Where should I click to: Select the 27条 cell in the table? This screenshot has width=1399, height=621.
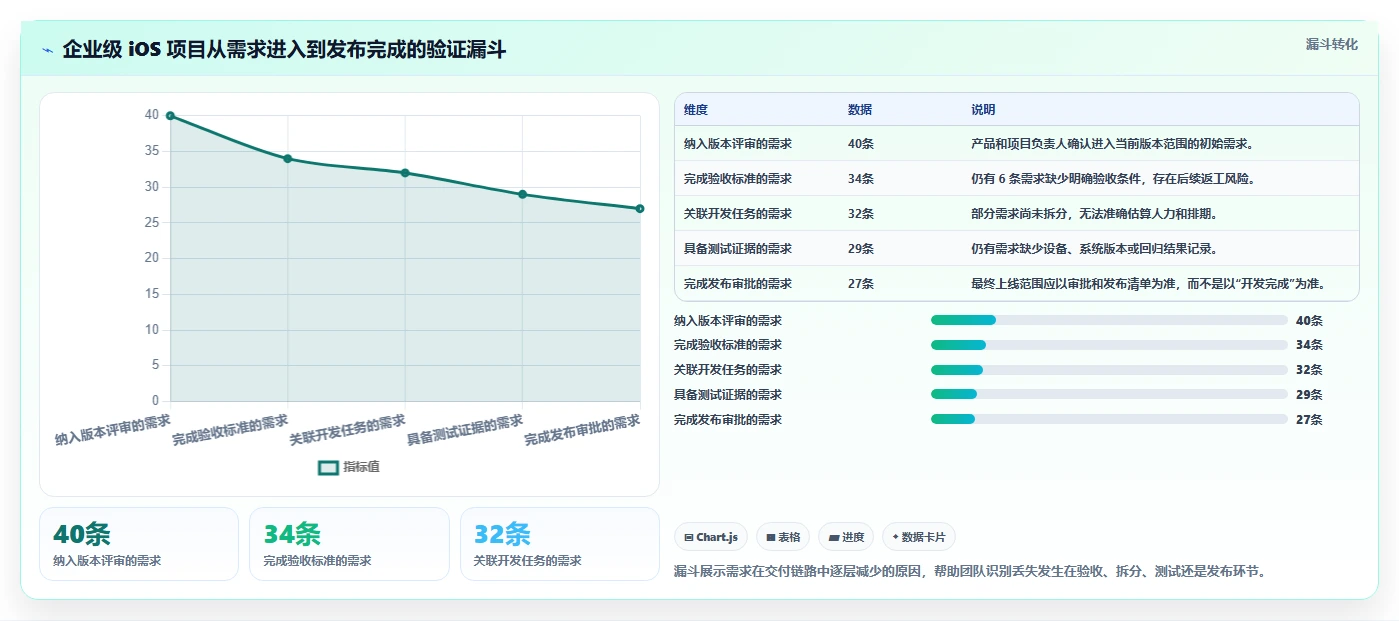861,284
